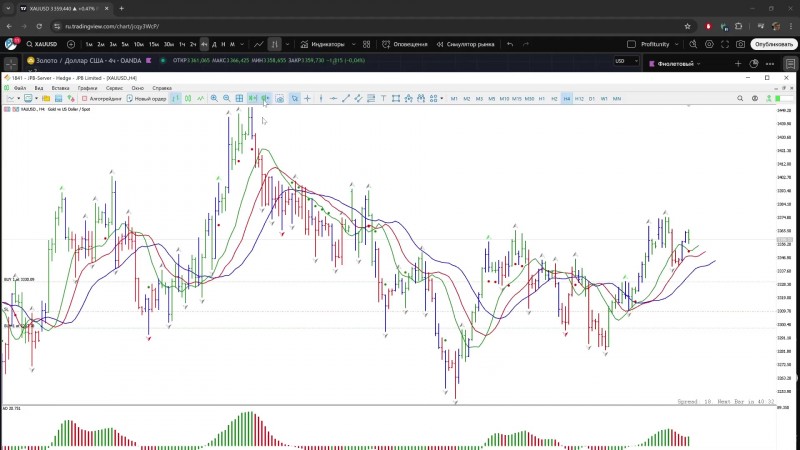This screenshot has height=450, width=800.
Task: Open TradingView chart type dropdown chevron
Action: pos(287,44)
